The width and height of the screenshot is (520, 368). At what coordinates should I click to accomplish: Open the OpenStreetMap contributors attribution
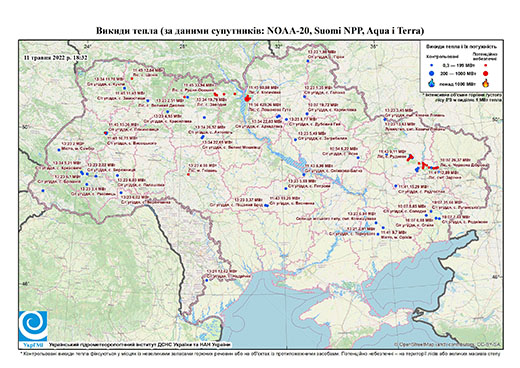(x=447, y=344)
